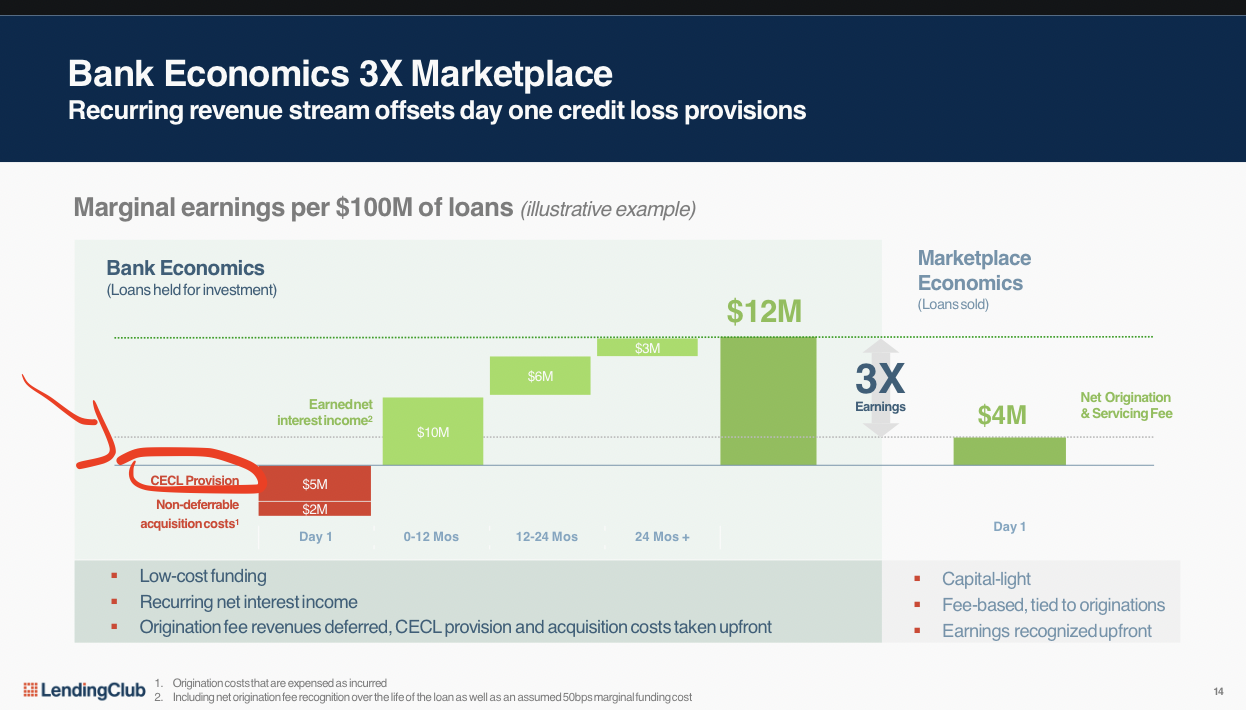Click the slide page number 14
This screenshot has width=1246, height=710.
pyautogui.click(x=1219, y=692)
